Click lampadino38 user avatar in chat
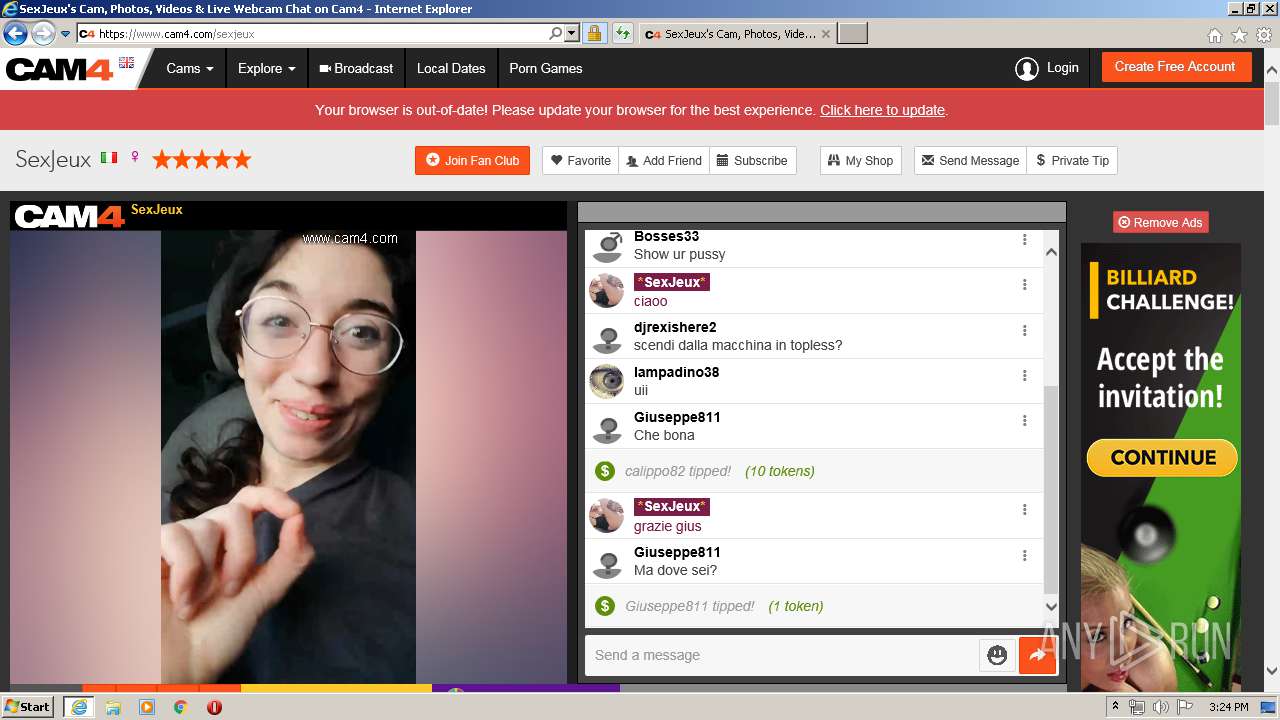Viewport: 1280px width, 720px height. pyautogui.click(x=606, y=381)
